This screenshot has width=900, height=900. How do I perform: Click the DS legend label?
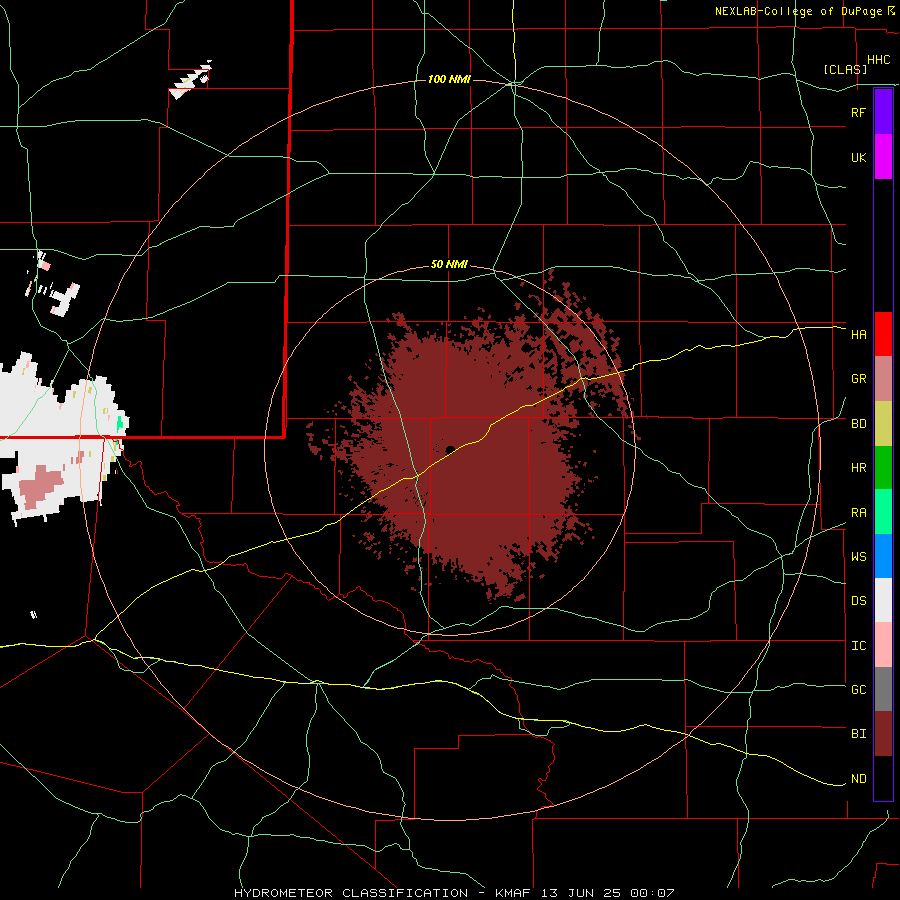coord(858,601)
